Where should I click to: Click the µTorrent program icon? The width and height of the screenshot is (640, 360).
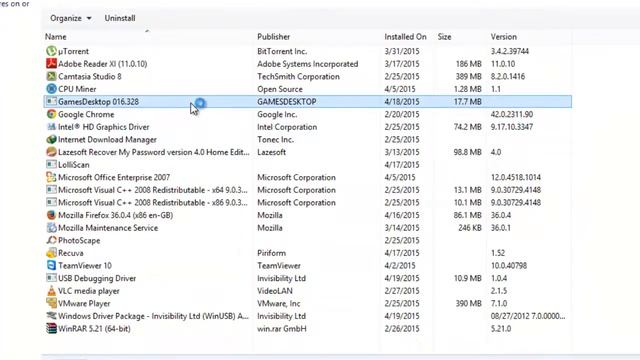(51, 51)
